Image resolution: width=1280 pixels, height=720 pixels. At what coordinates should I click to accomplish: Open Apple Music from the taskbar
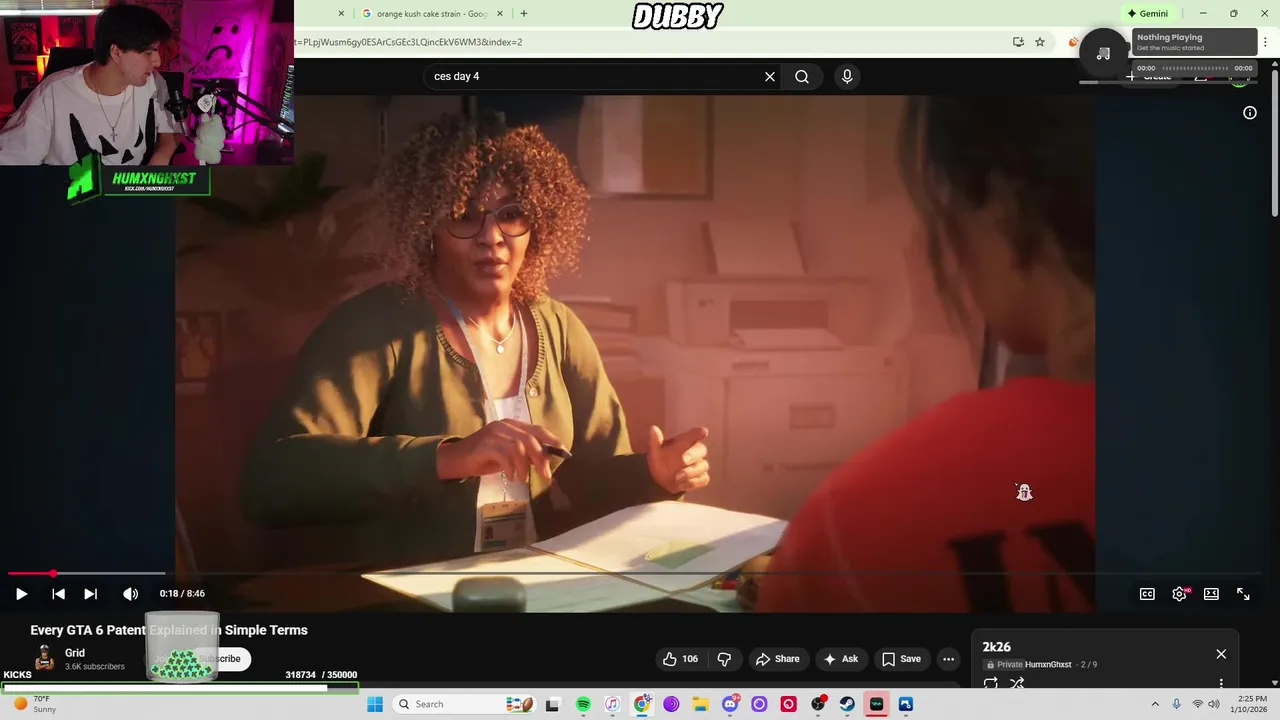[613, 704]
